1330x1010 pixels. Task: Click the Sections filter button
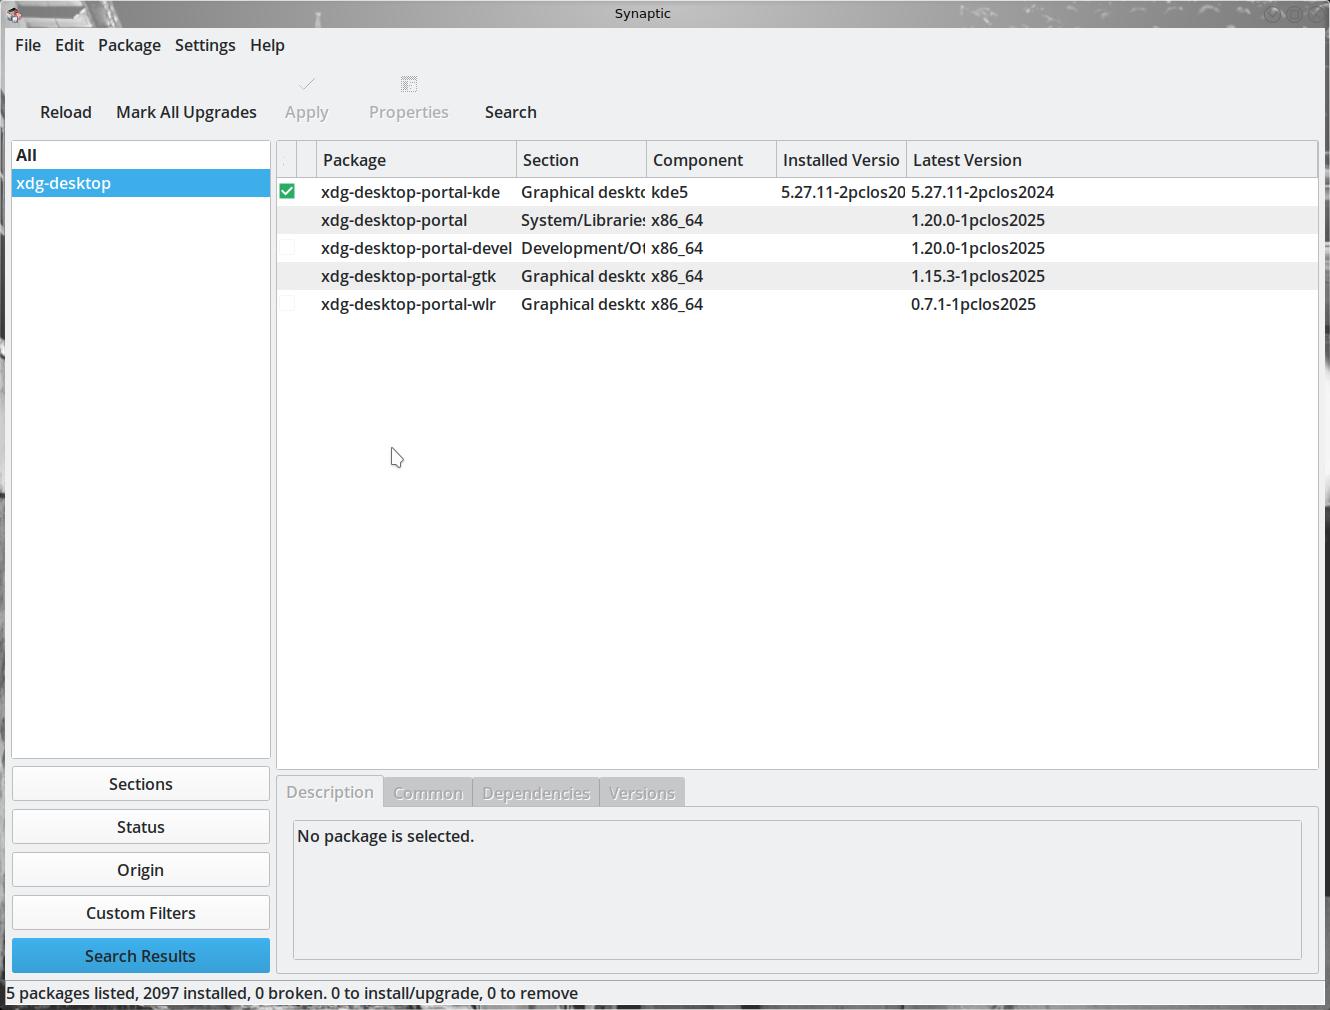(x=141, y=784)
